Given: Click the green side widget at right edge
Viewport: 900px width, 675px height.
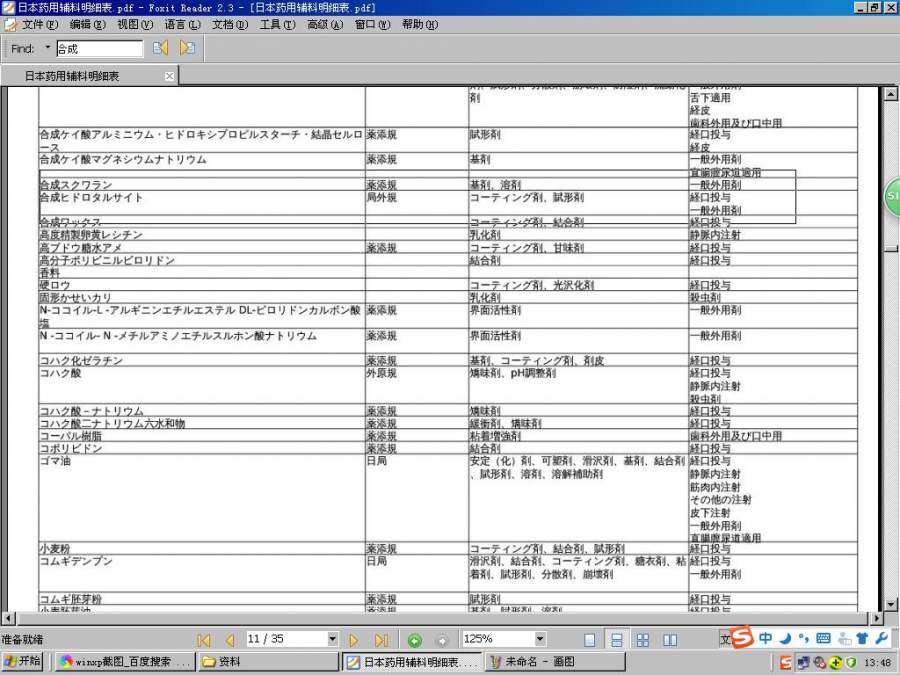Looking at the screenshot, I should (x=892, y=196).
